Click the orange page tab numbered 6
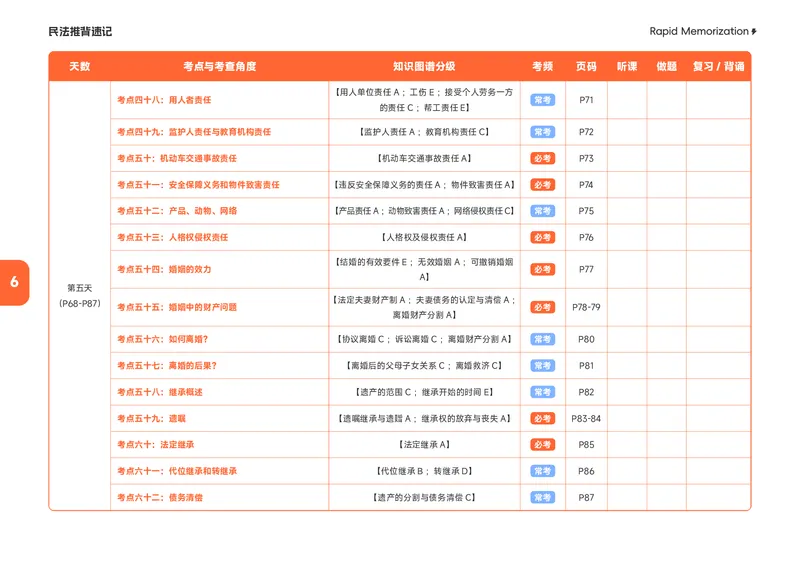 coord(14,282)
